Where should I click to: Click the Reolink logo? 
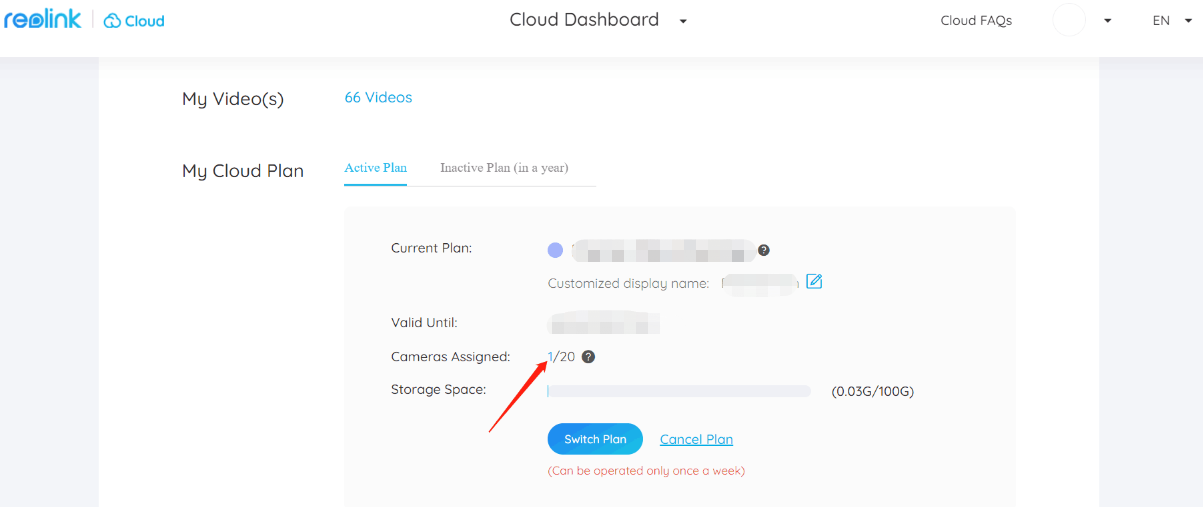coord(42,20)
